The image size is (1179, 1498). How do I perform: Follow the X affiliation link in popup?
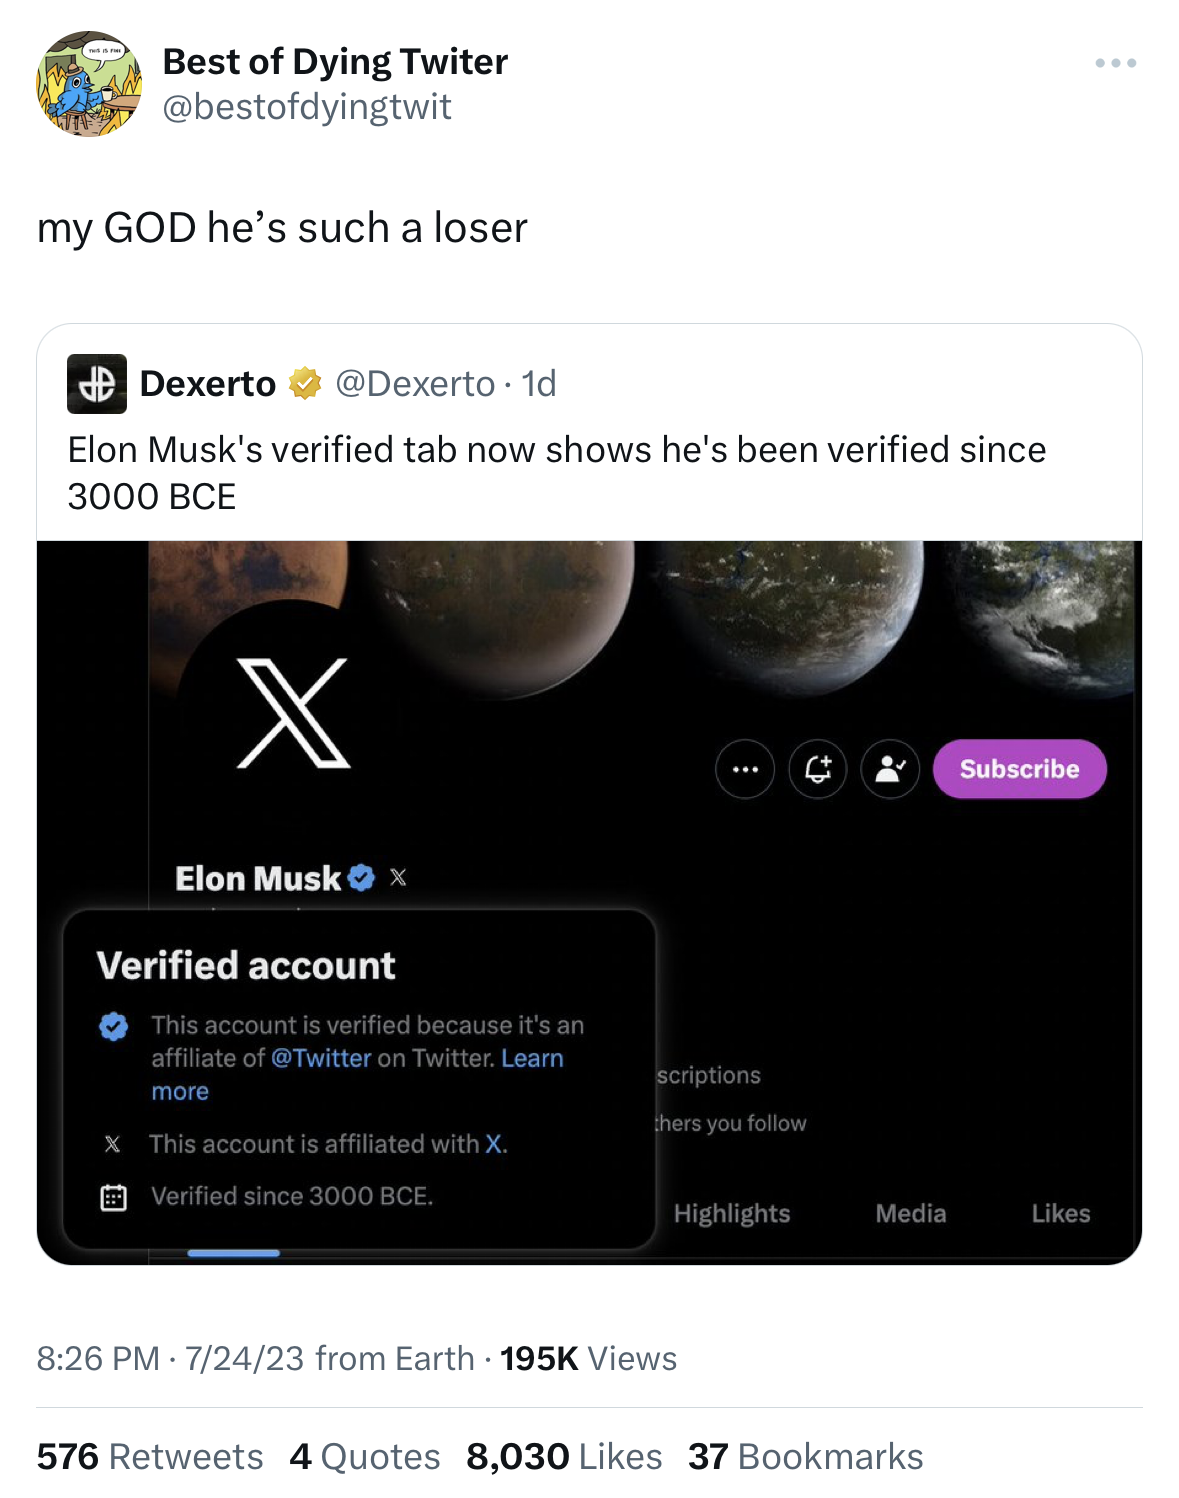[x=494, y=1144]
